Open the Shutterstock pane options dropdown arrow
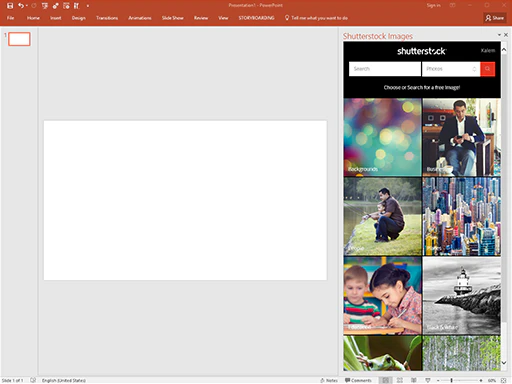 499,35
